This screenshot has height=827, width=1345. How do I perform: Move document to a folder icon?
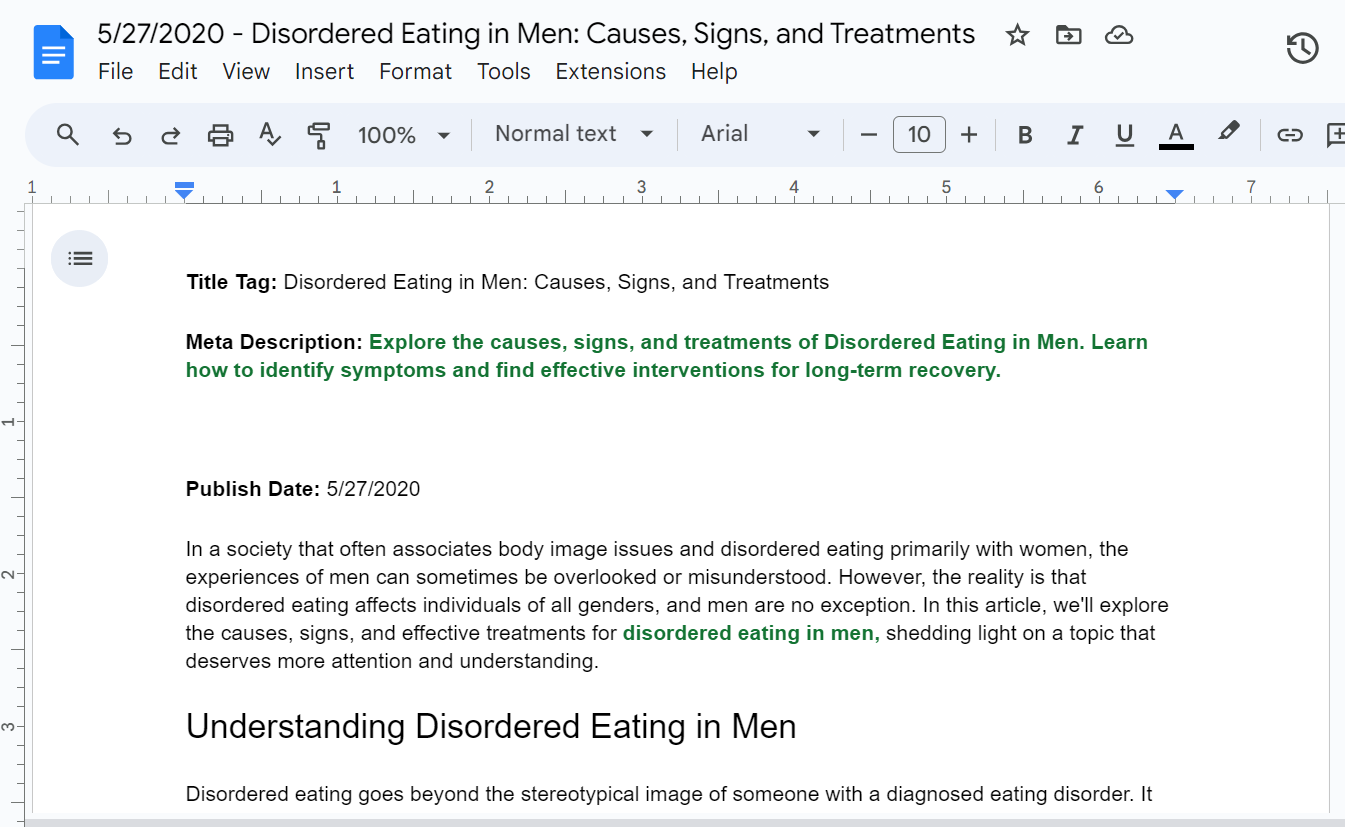point(1068,36)
